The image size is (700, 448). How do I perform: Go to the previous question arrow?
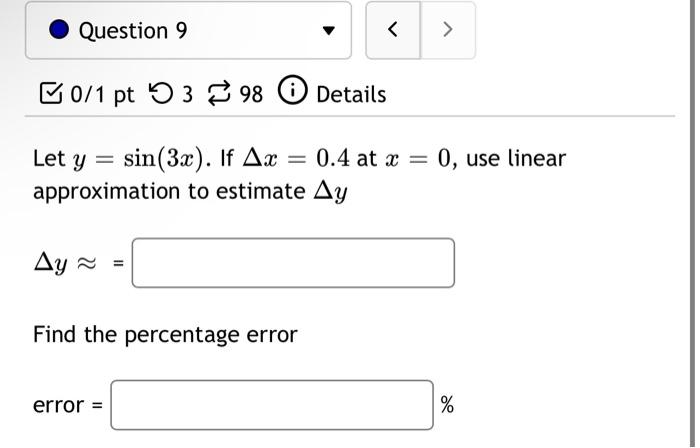[x=393, y=30]
